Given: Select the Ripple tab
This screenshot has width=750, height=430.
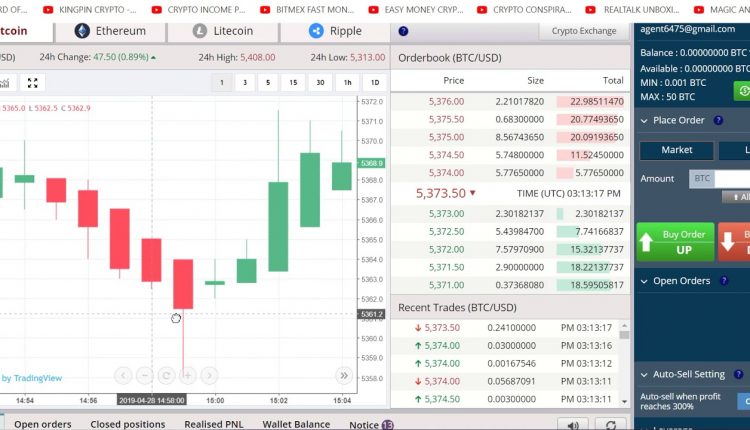Looking at the screenshot, I should pyautogui.click(x=335, y=31).
